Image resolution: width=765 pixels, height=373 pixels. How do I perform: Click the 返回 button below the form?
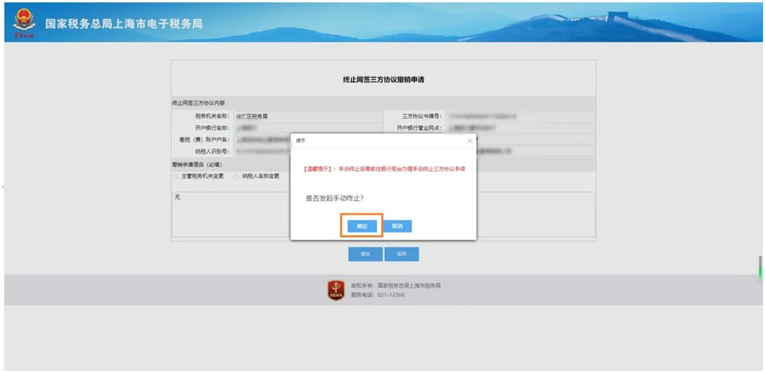tap(402, 254)
